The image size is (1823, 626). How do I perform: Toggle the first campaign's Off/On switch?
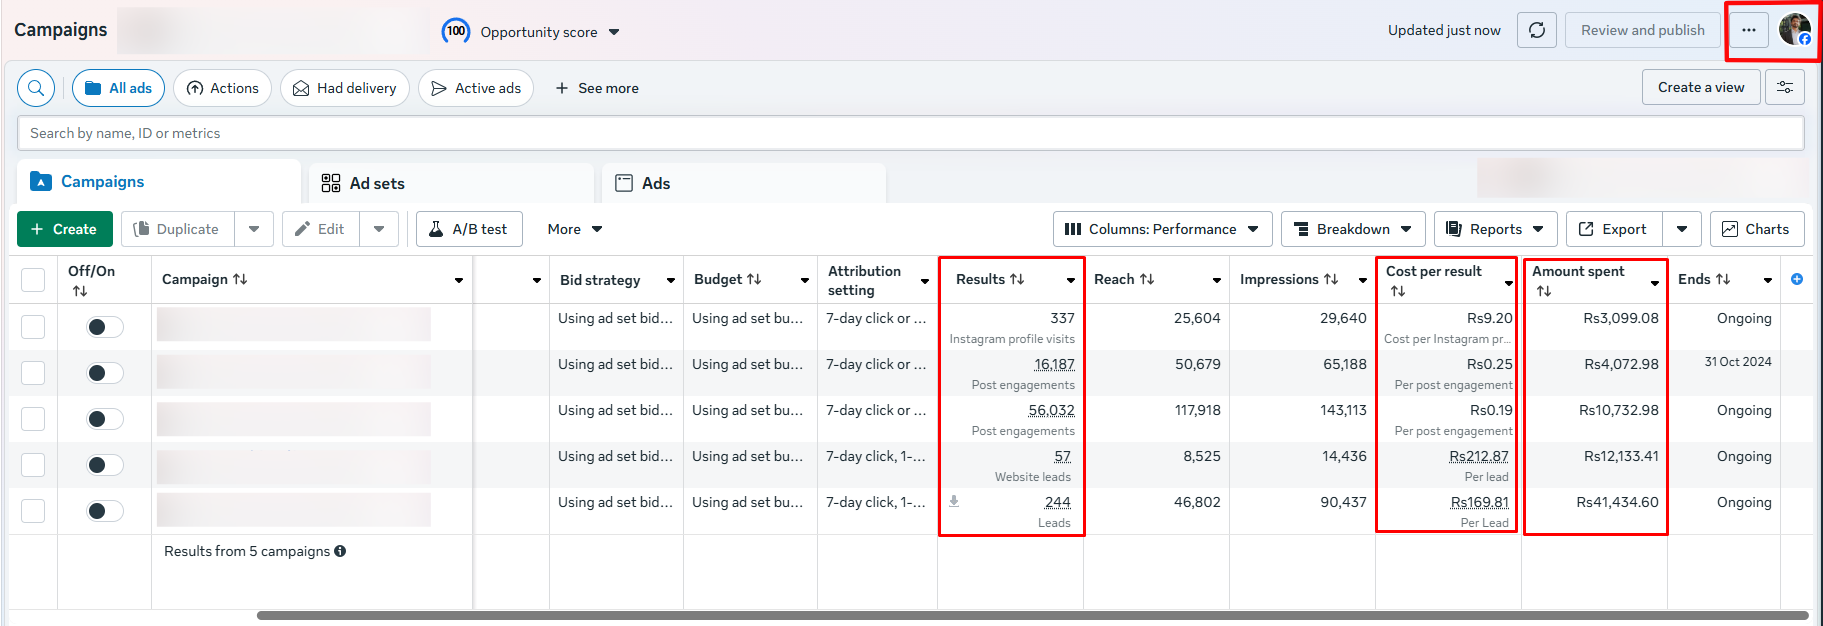pyautogui.click(x=104, y=327)
